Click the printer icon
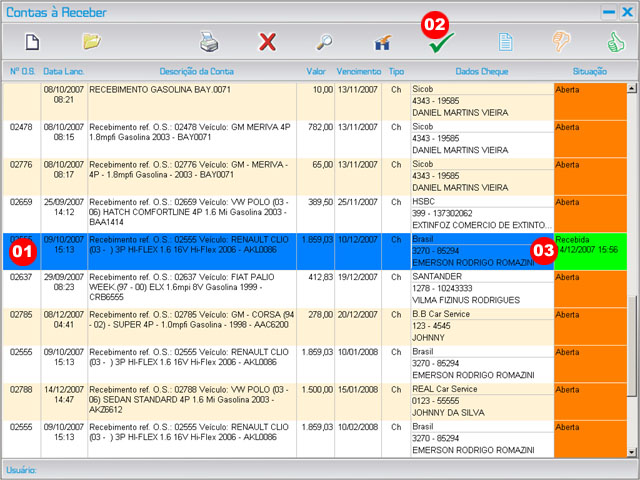The image size is (640, 480). (208, 42)
